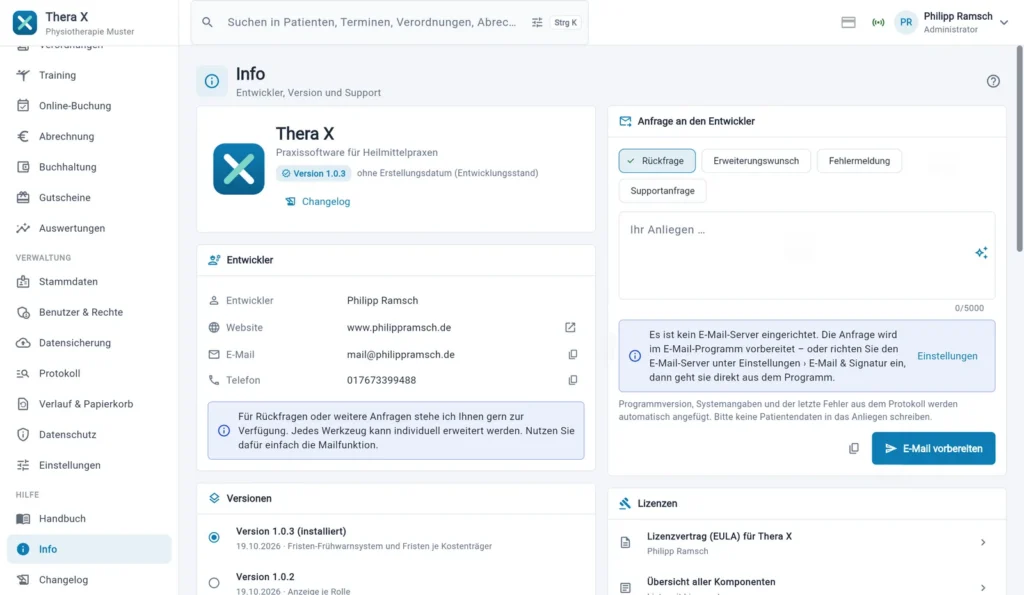The width and height of the screenshot is (1024, 595).
Task: Copy the E-Mail address mail@philippramsch.de
Action: pos(573,355)
